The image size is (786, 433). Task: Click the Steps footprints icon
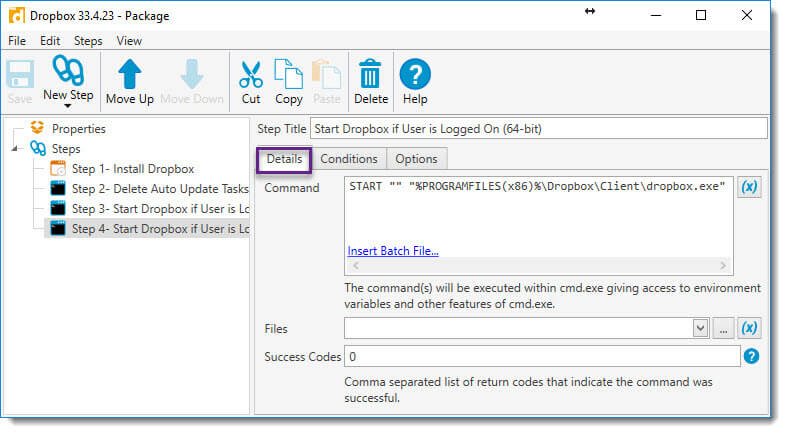[38, 148]
